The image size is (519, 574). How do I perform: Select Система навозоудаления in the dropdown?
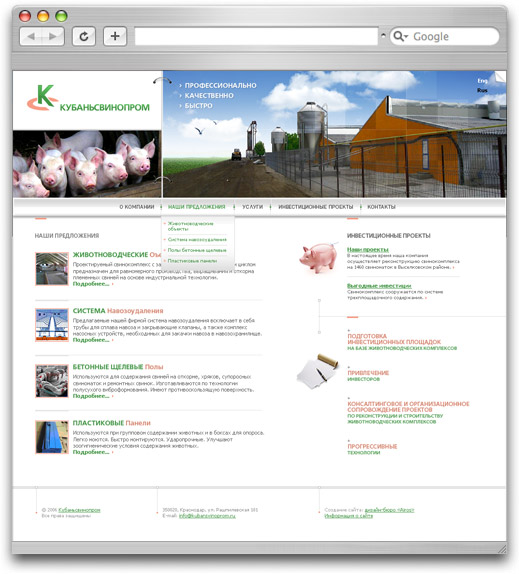197,239
